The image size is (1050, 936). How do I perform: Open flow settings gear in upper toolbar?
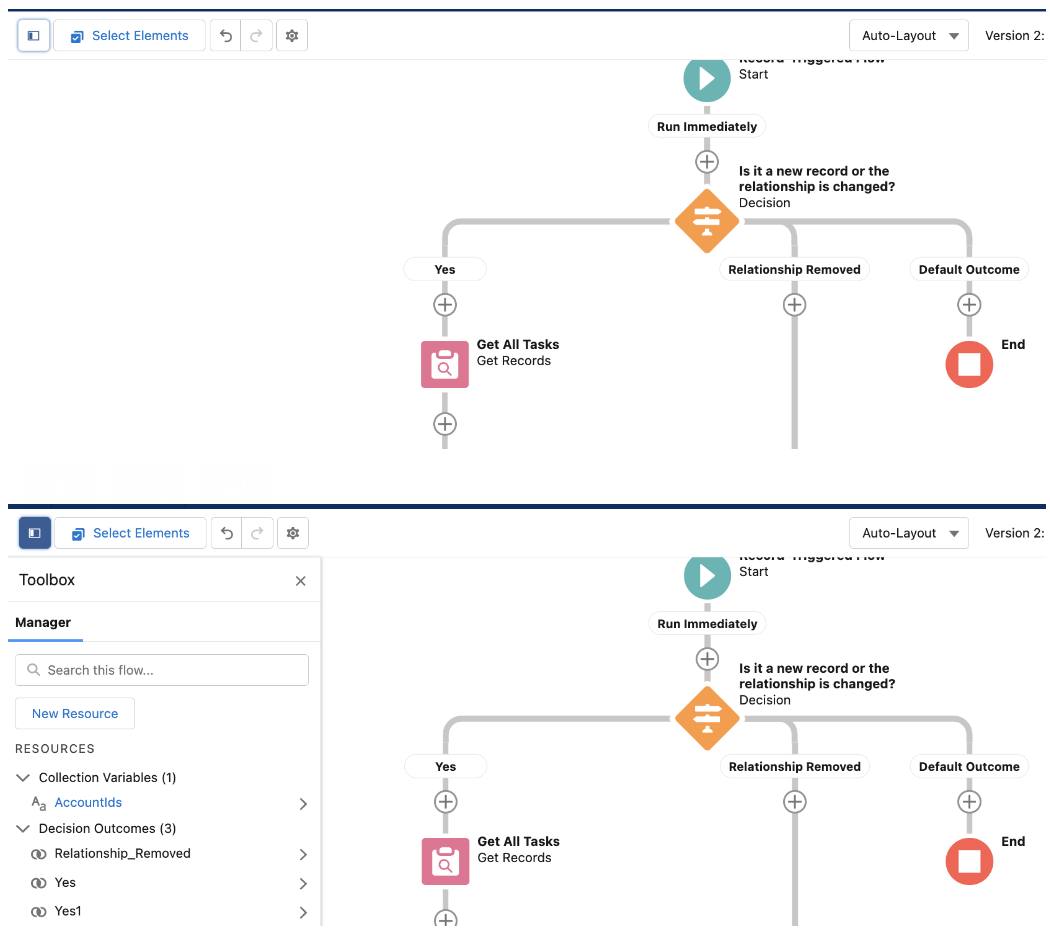click(292, 35)
